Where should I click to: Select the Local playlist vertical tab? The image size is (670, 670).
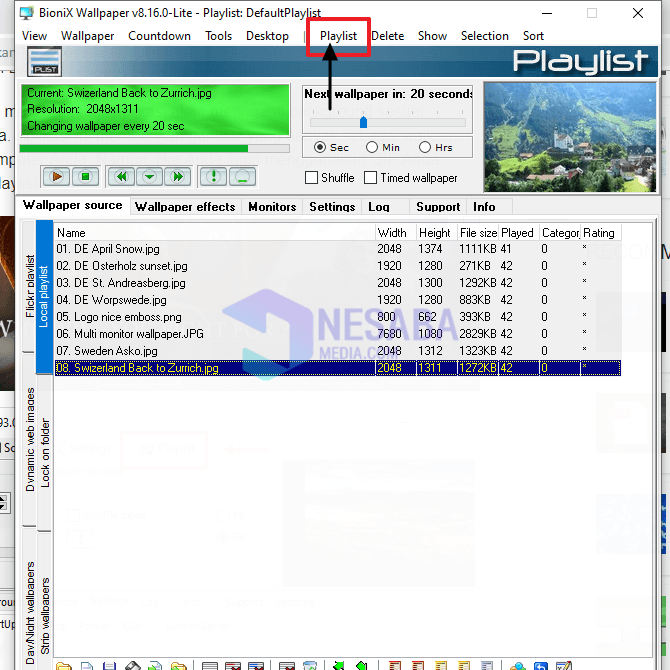click(44, 297)
